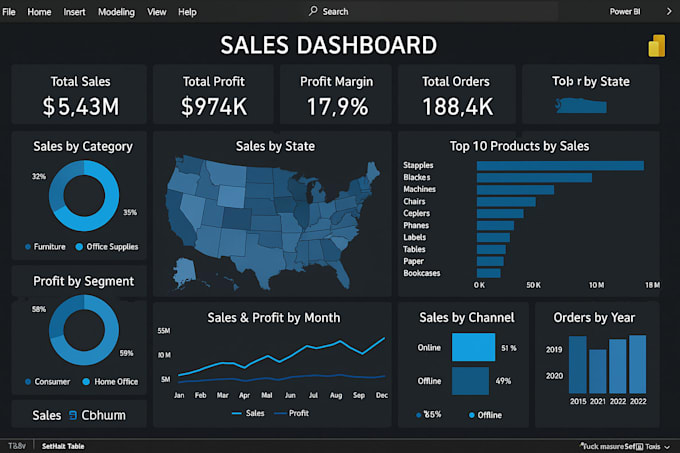The height and width of the screenshot is (453, 680).
Task: Select the Total Orders 188,4K value
Action: pyautogui.click(x=458, y=107)
